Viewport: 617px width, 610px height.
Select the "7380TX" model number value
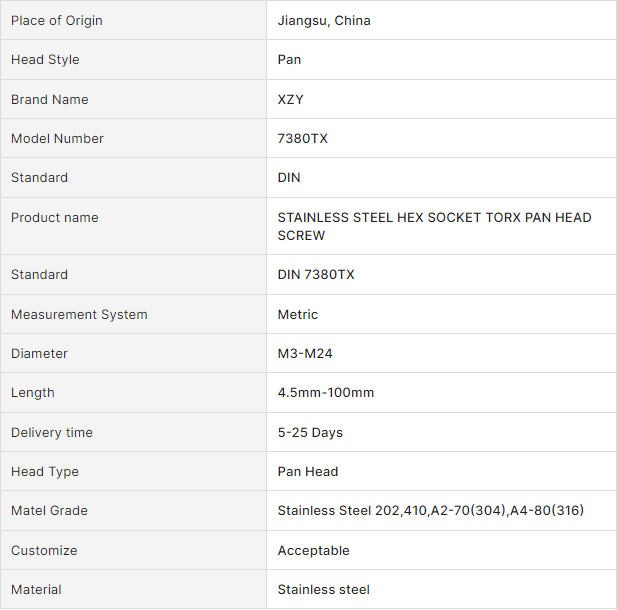(x=302, y=139)
